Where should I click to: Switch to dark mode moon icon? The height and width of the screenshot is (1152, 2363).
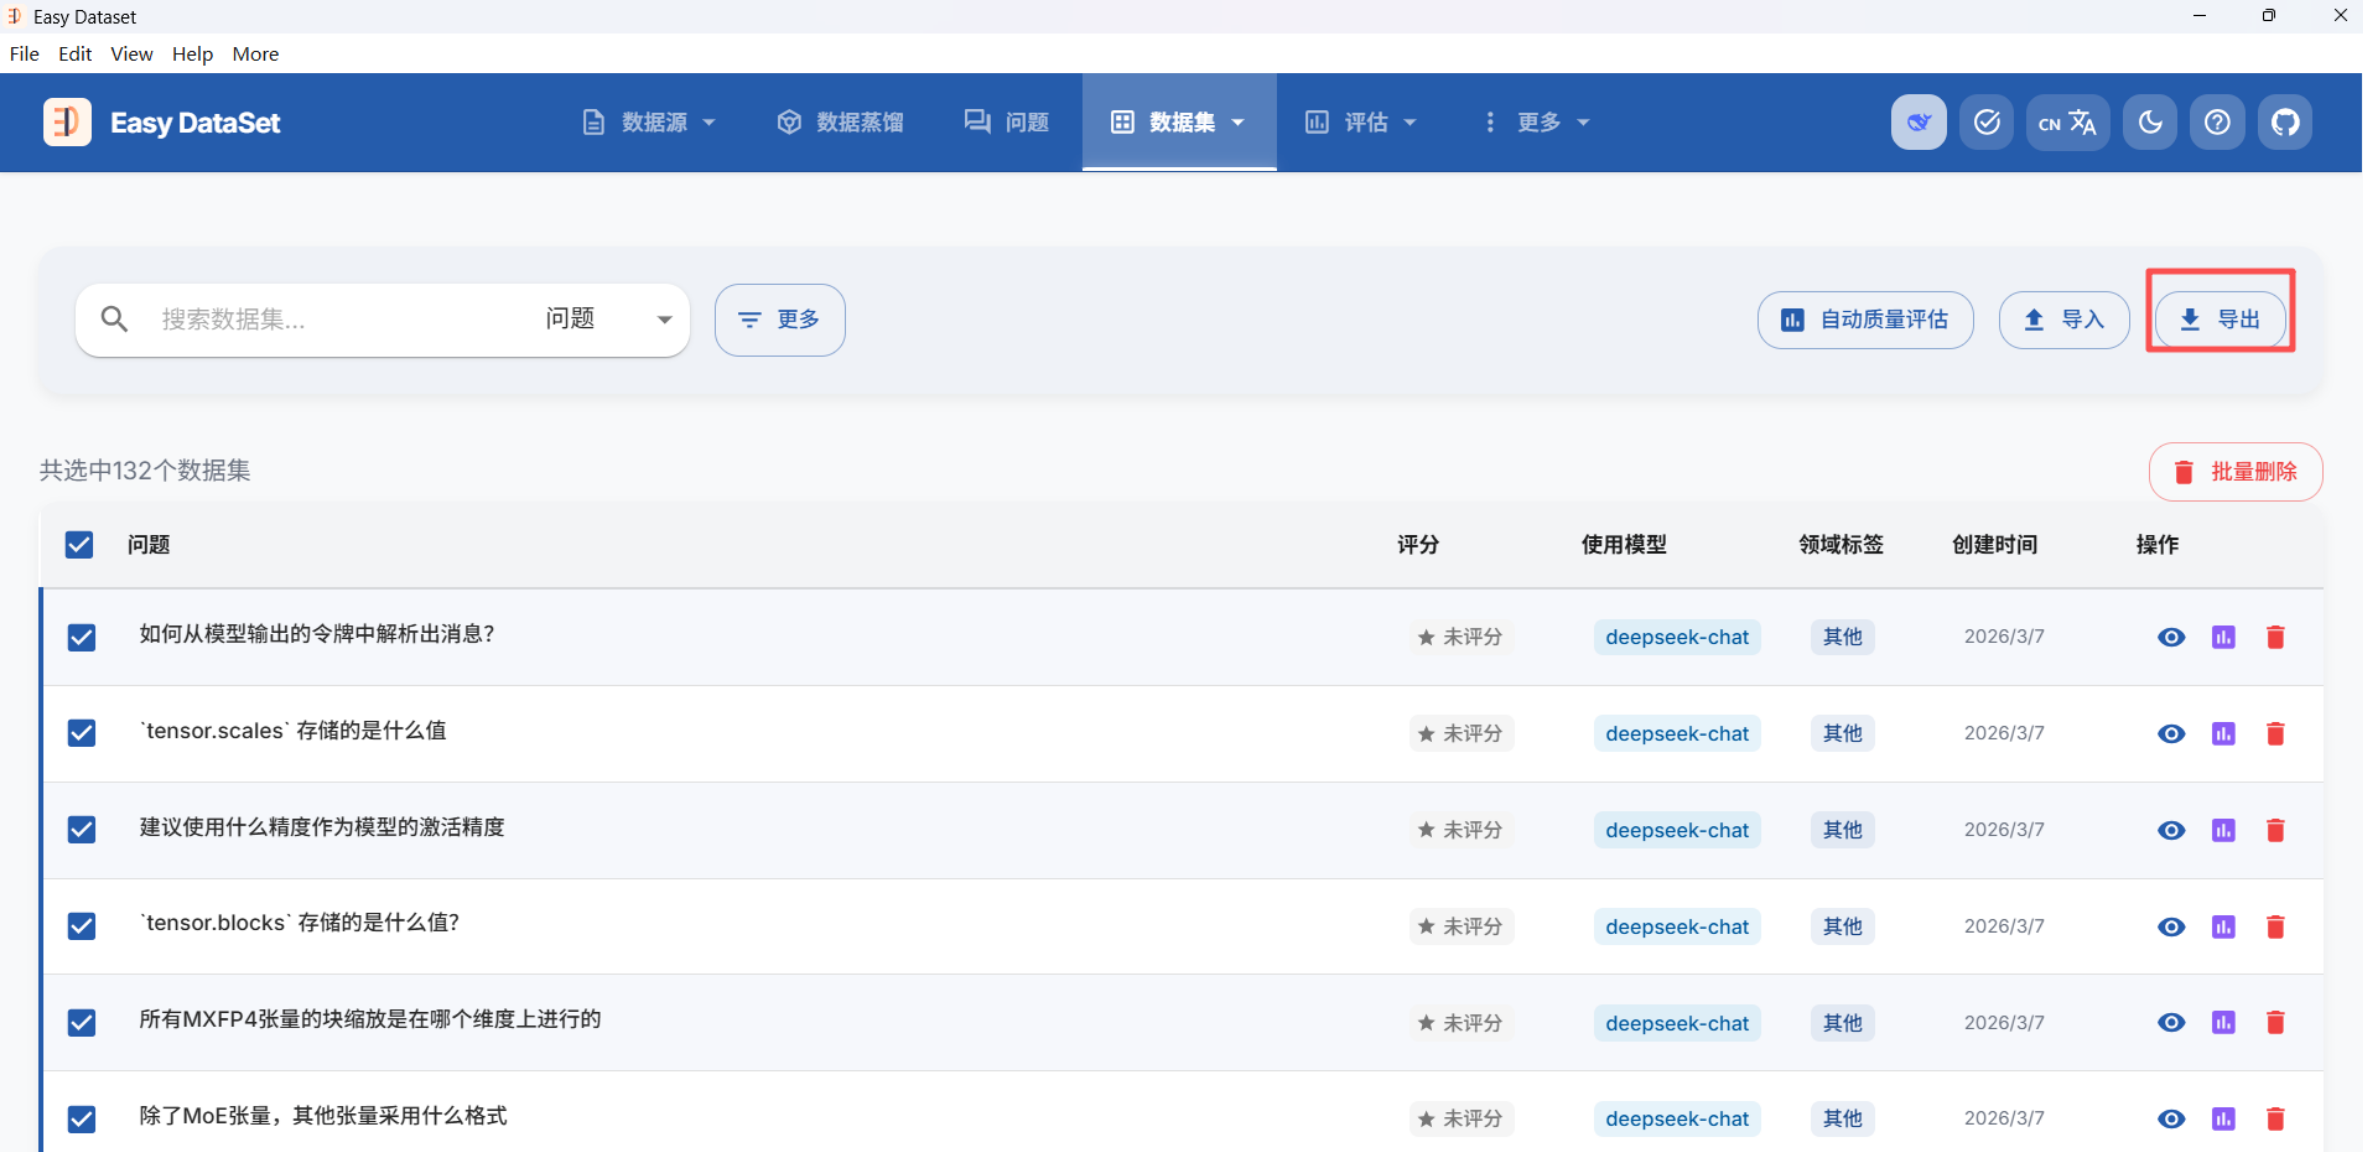point(2150,122)
